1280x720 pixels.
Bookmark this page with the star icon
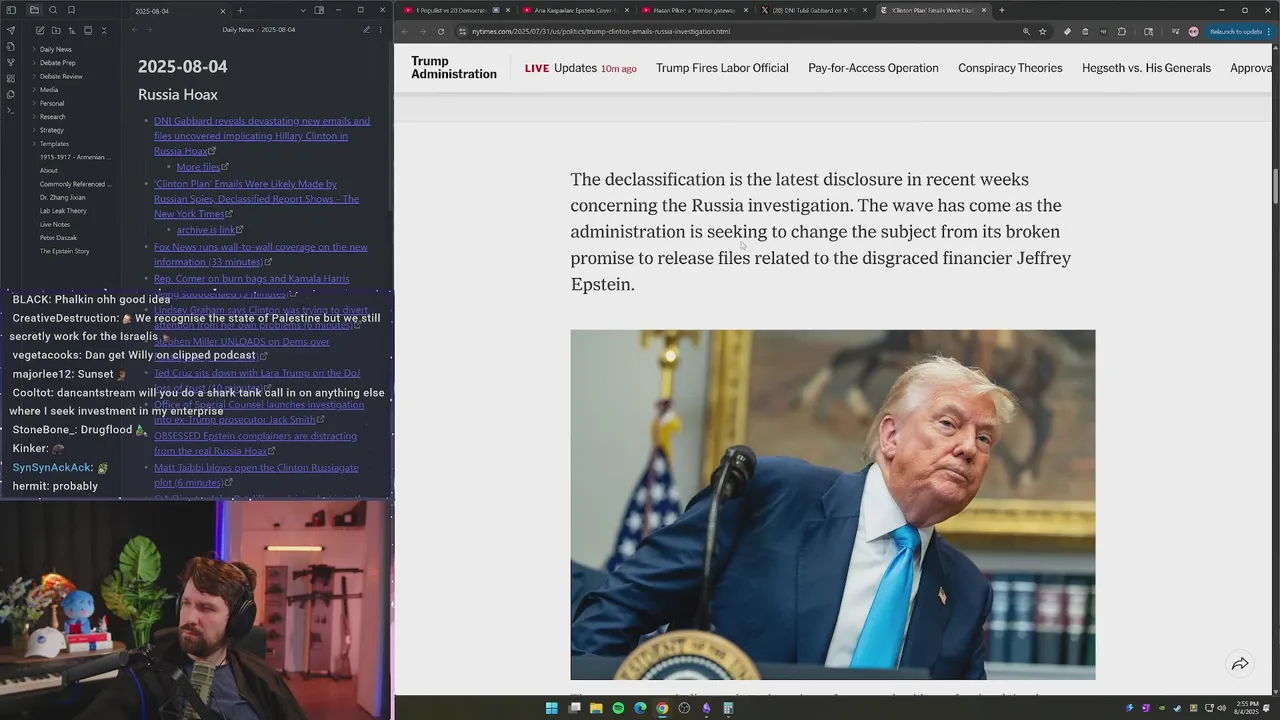(x=1042, y=31)
